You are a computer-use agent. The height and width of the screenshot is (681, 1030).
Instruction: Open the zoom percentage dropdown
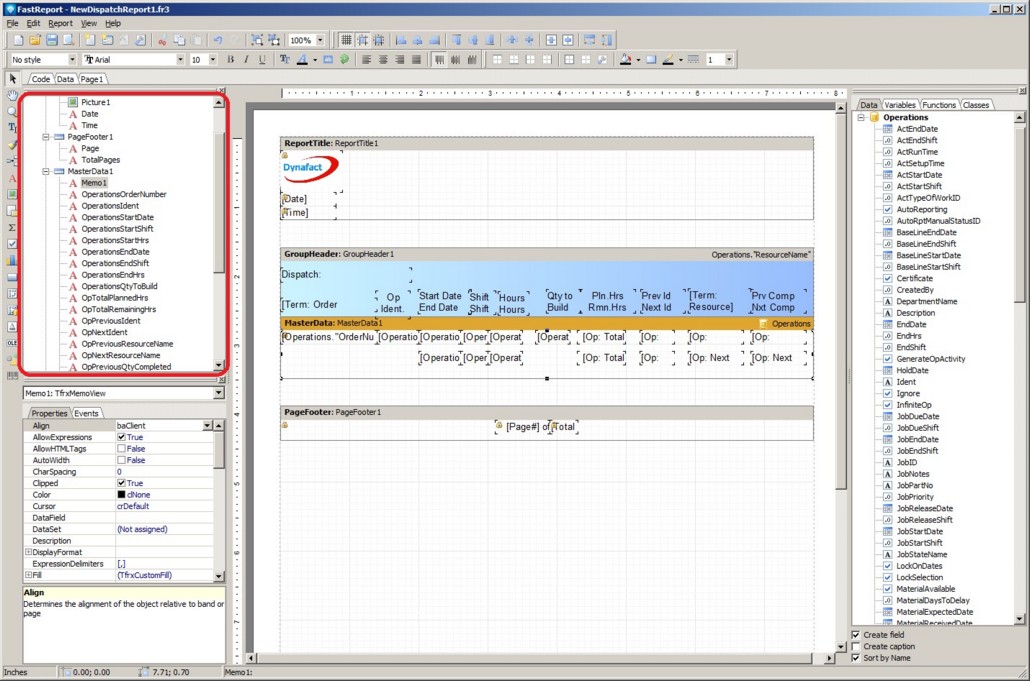tap(320, 40)
